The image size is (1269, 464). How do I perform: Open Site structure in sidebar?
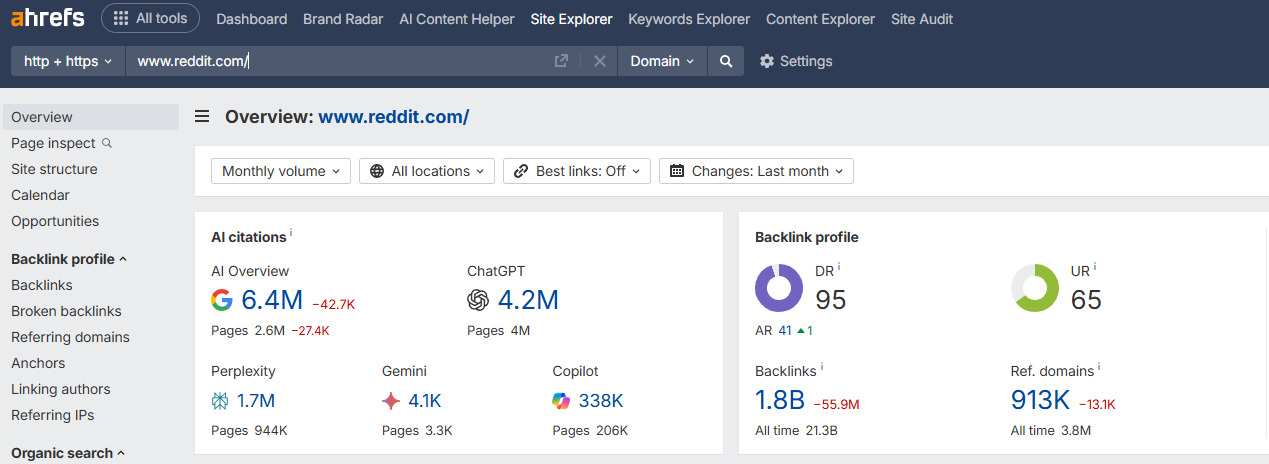pos(54,169)
